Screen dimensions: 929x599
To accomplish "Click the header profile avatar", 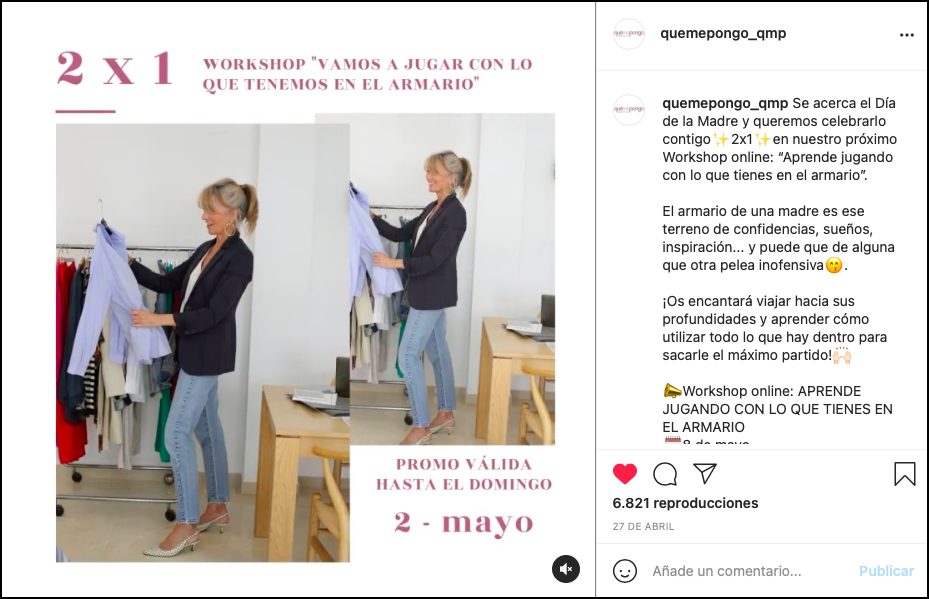I will (x=629, y=34).
